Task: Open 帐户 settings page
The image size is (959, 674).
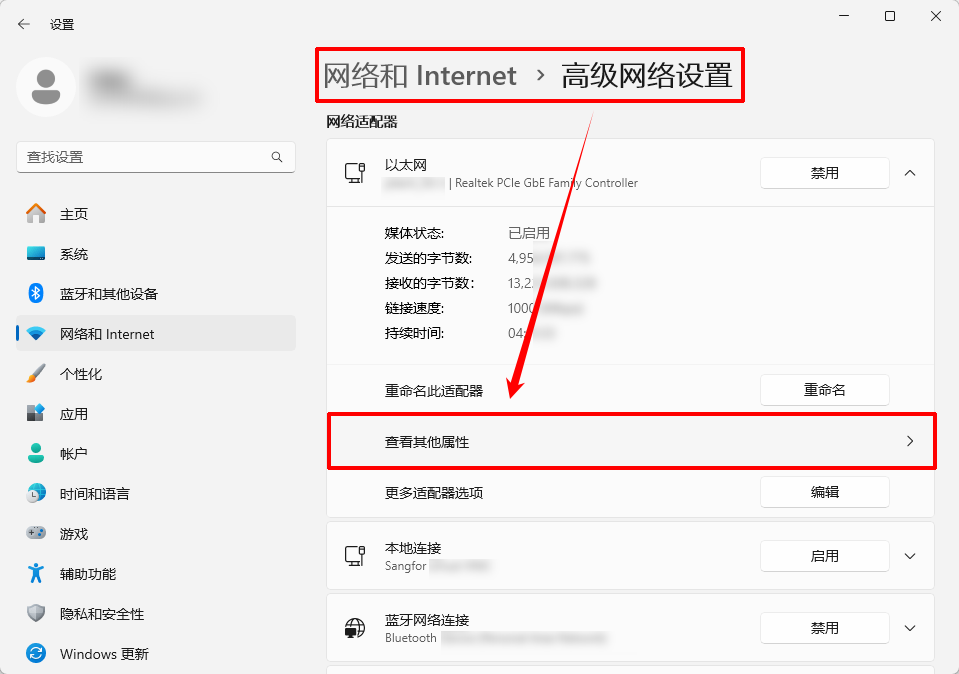Action: pos(156,454)
